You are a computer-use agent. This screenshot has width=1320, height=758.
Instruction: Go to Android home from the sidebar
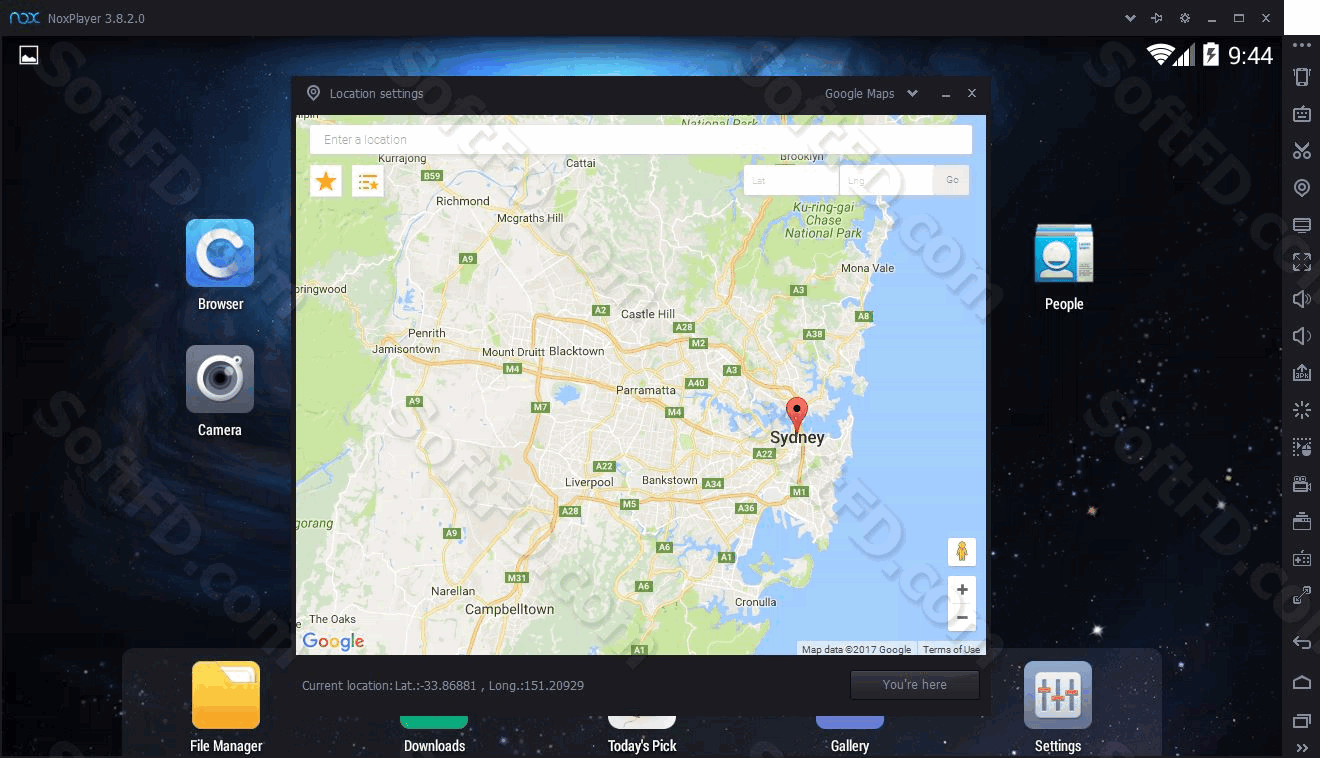(x=1301, y=682)
